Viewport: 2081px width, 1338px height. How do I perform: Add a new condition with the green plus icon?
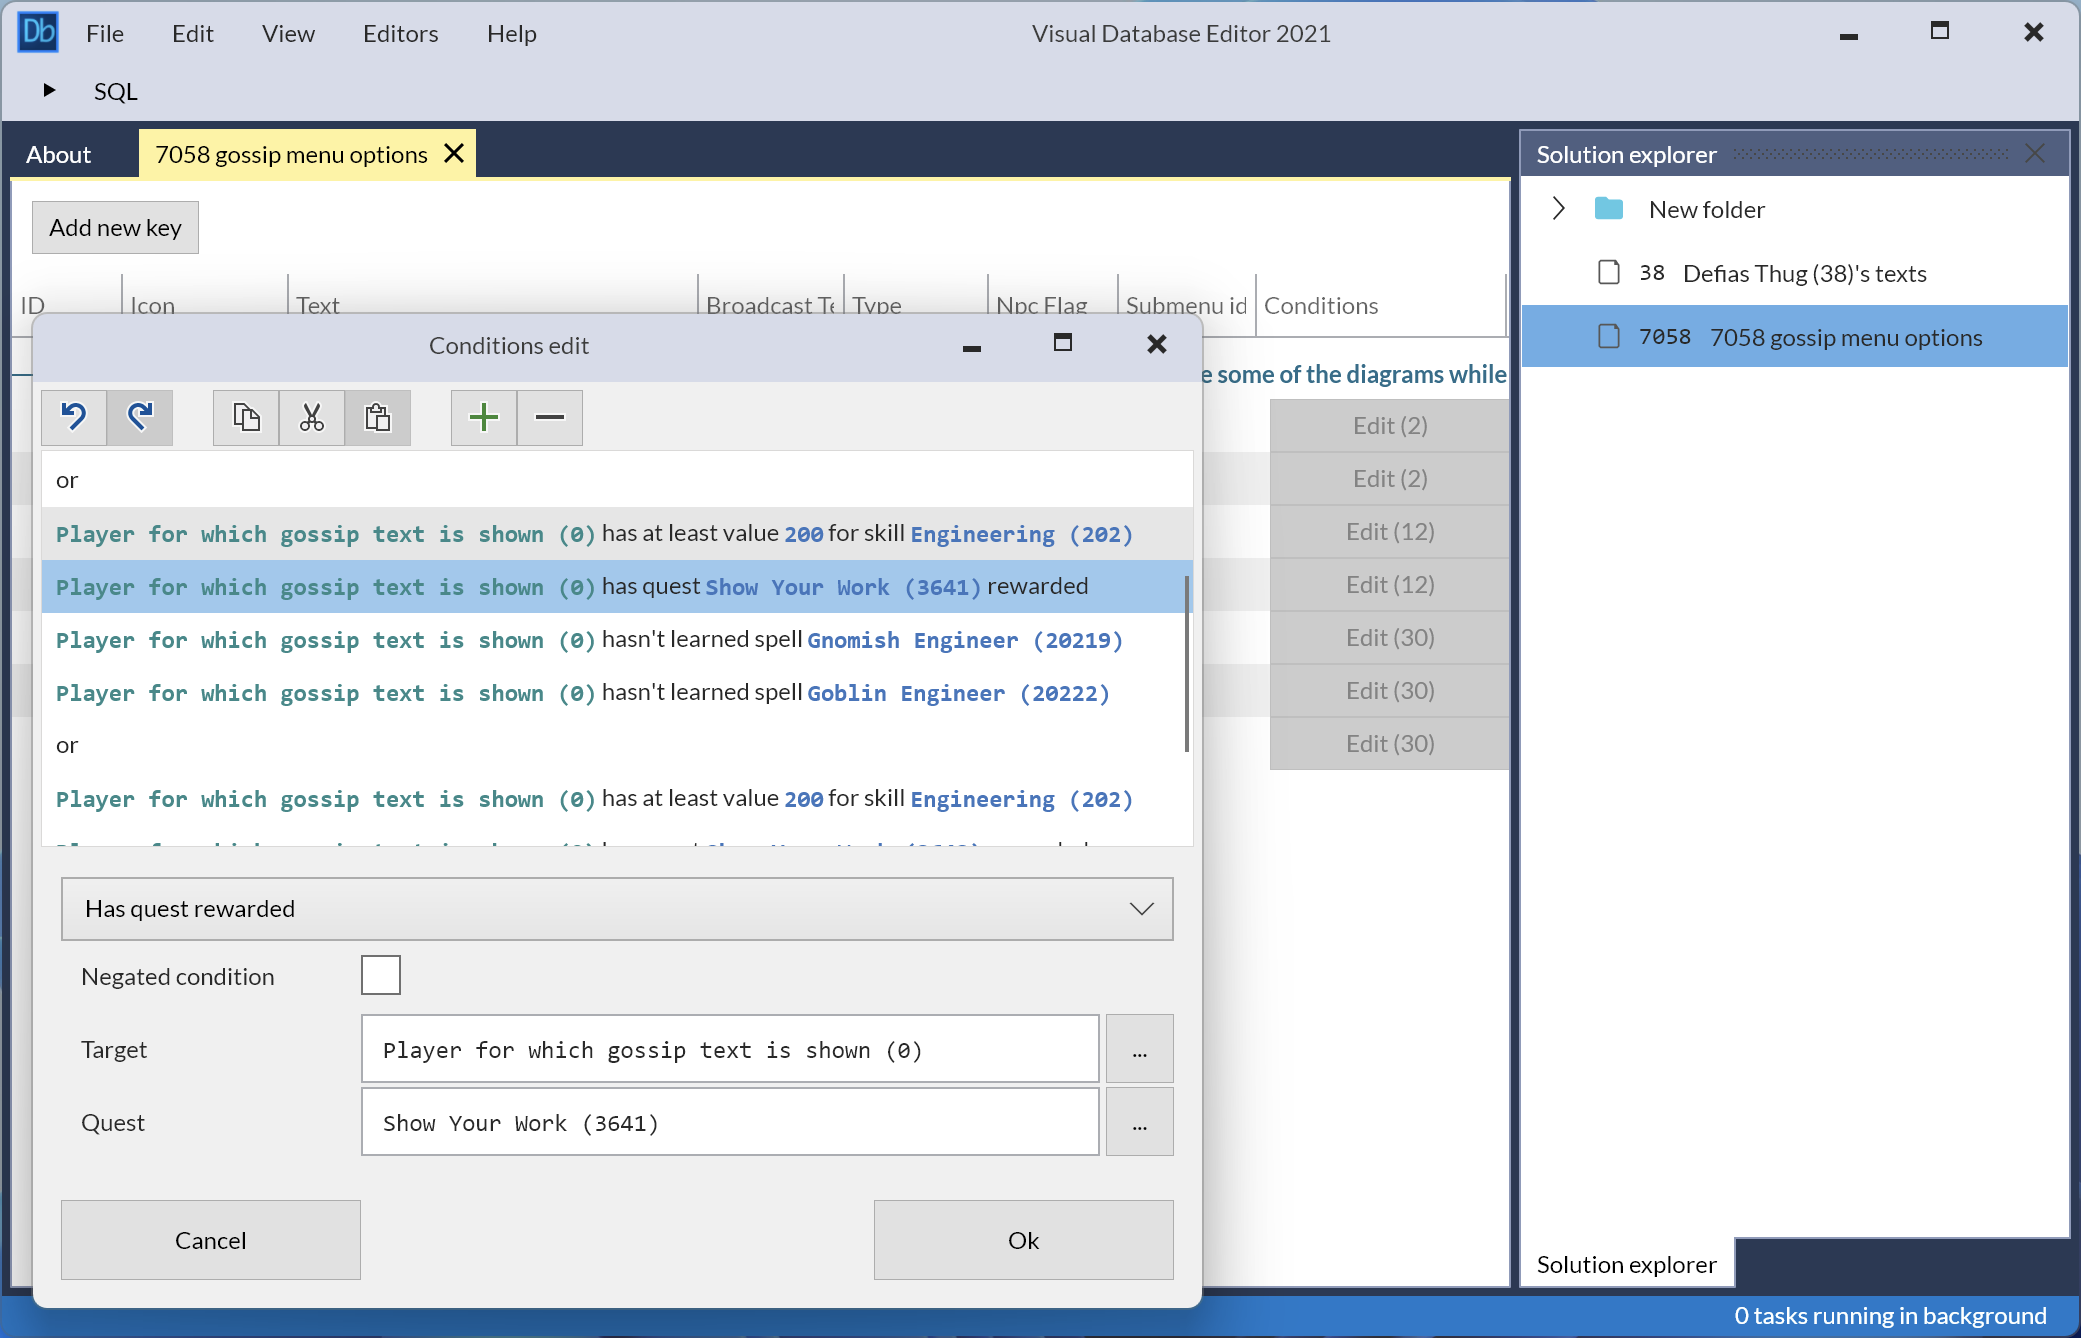(483, 418)
